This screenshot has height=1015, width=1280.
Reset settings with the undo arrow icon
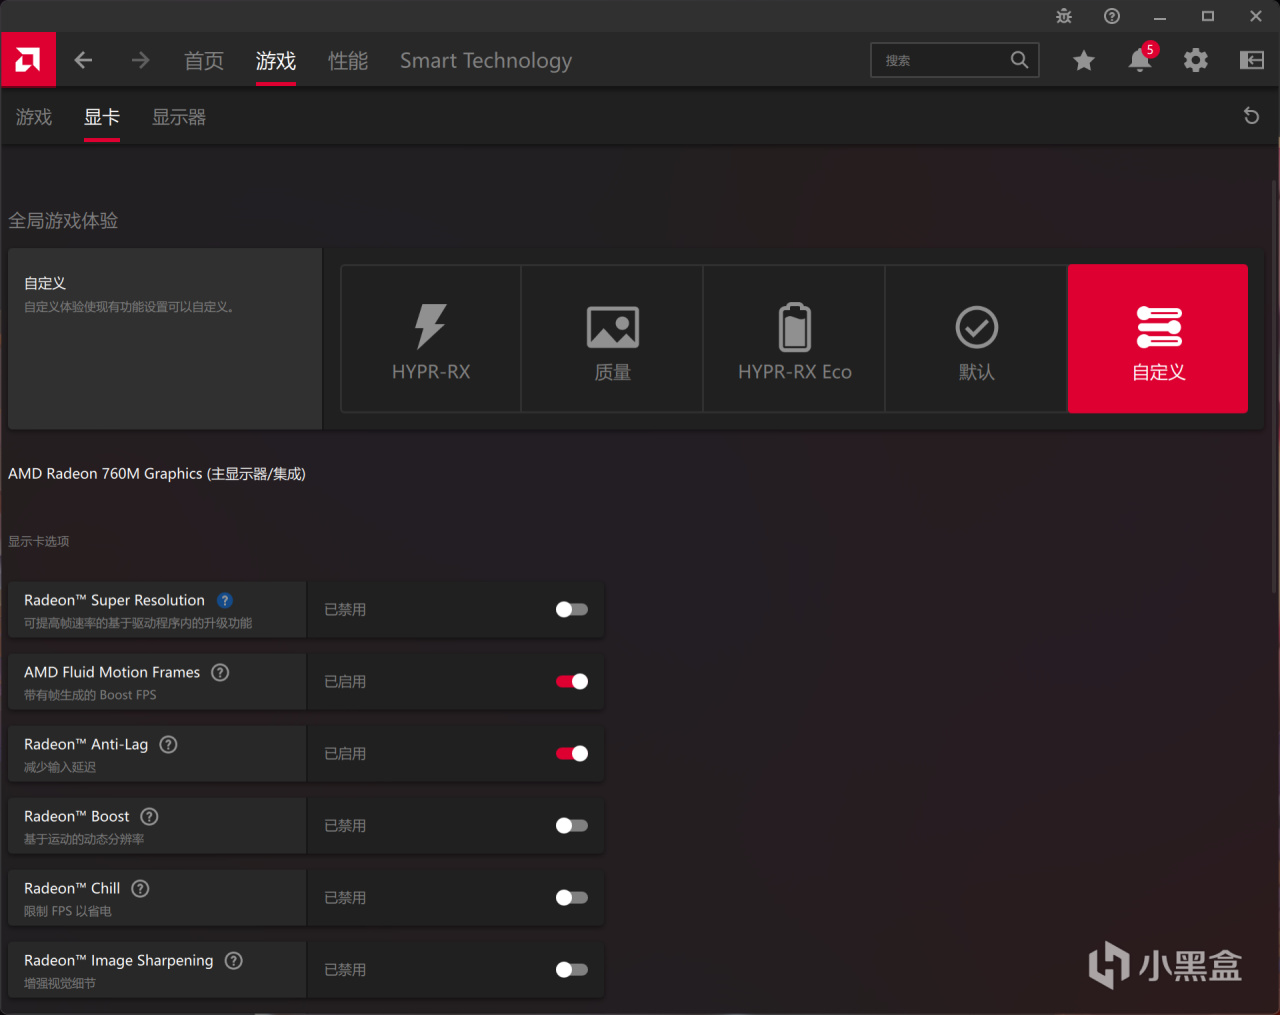(1251, 116)
